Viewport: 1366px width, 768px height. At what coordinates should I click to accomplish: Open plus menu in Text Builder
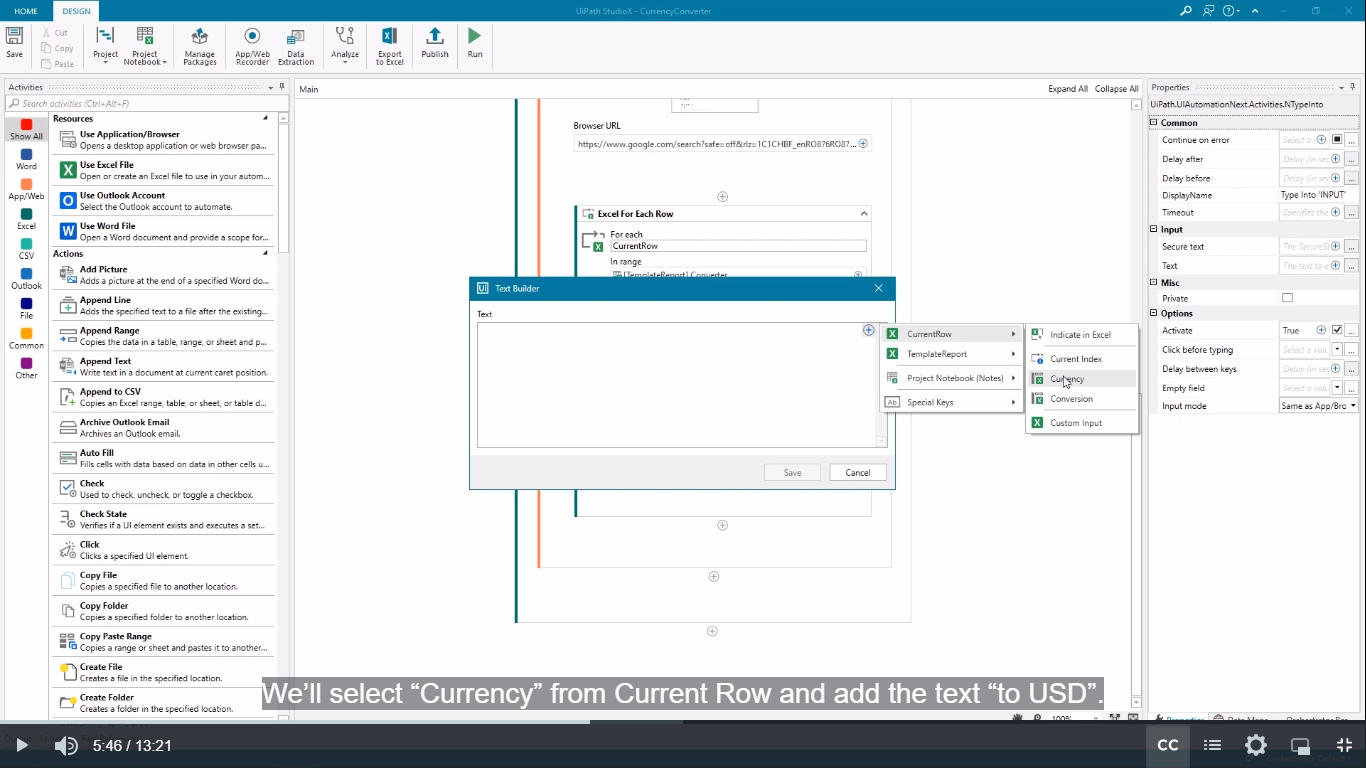(x=868, y=330)
